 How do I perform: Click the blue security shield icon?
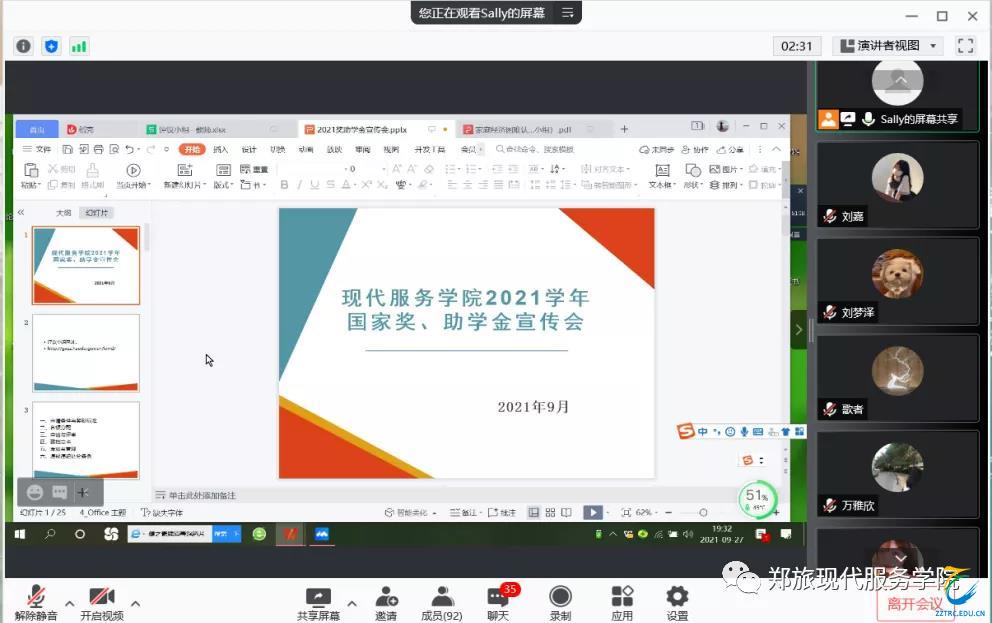pos(51,46)
